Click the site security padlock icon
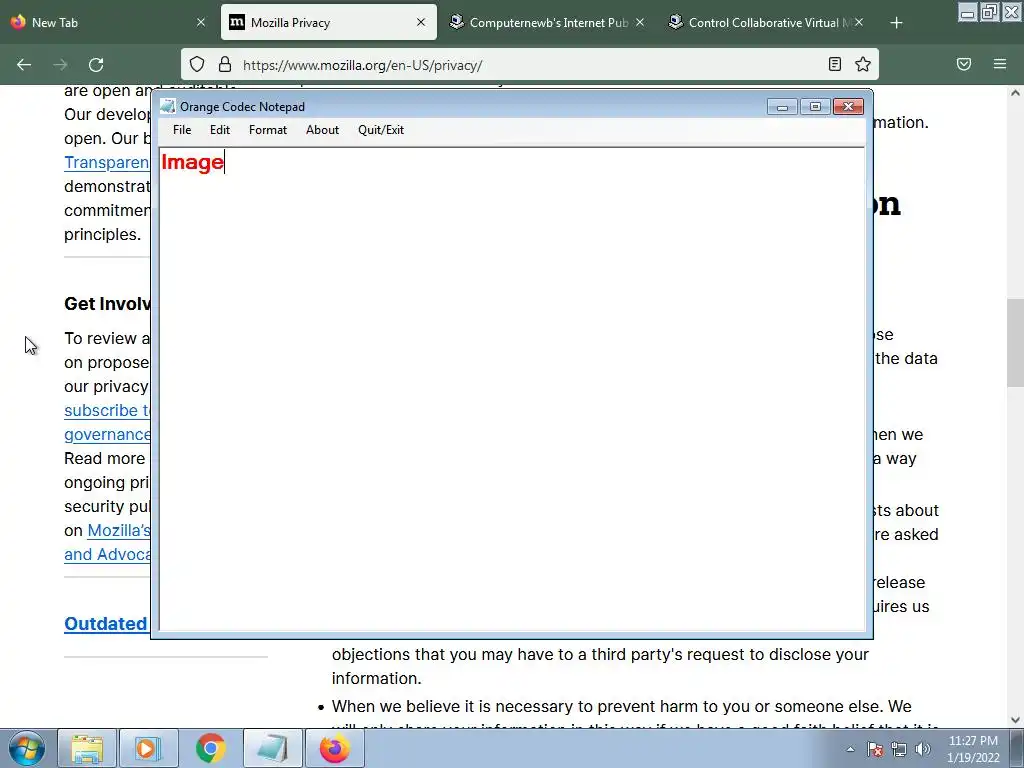 pyautogui.click(x=225, y=64)
